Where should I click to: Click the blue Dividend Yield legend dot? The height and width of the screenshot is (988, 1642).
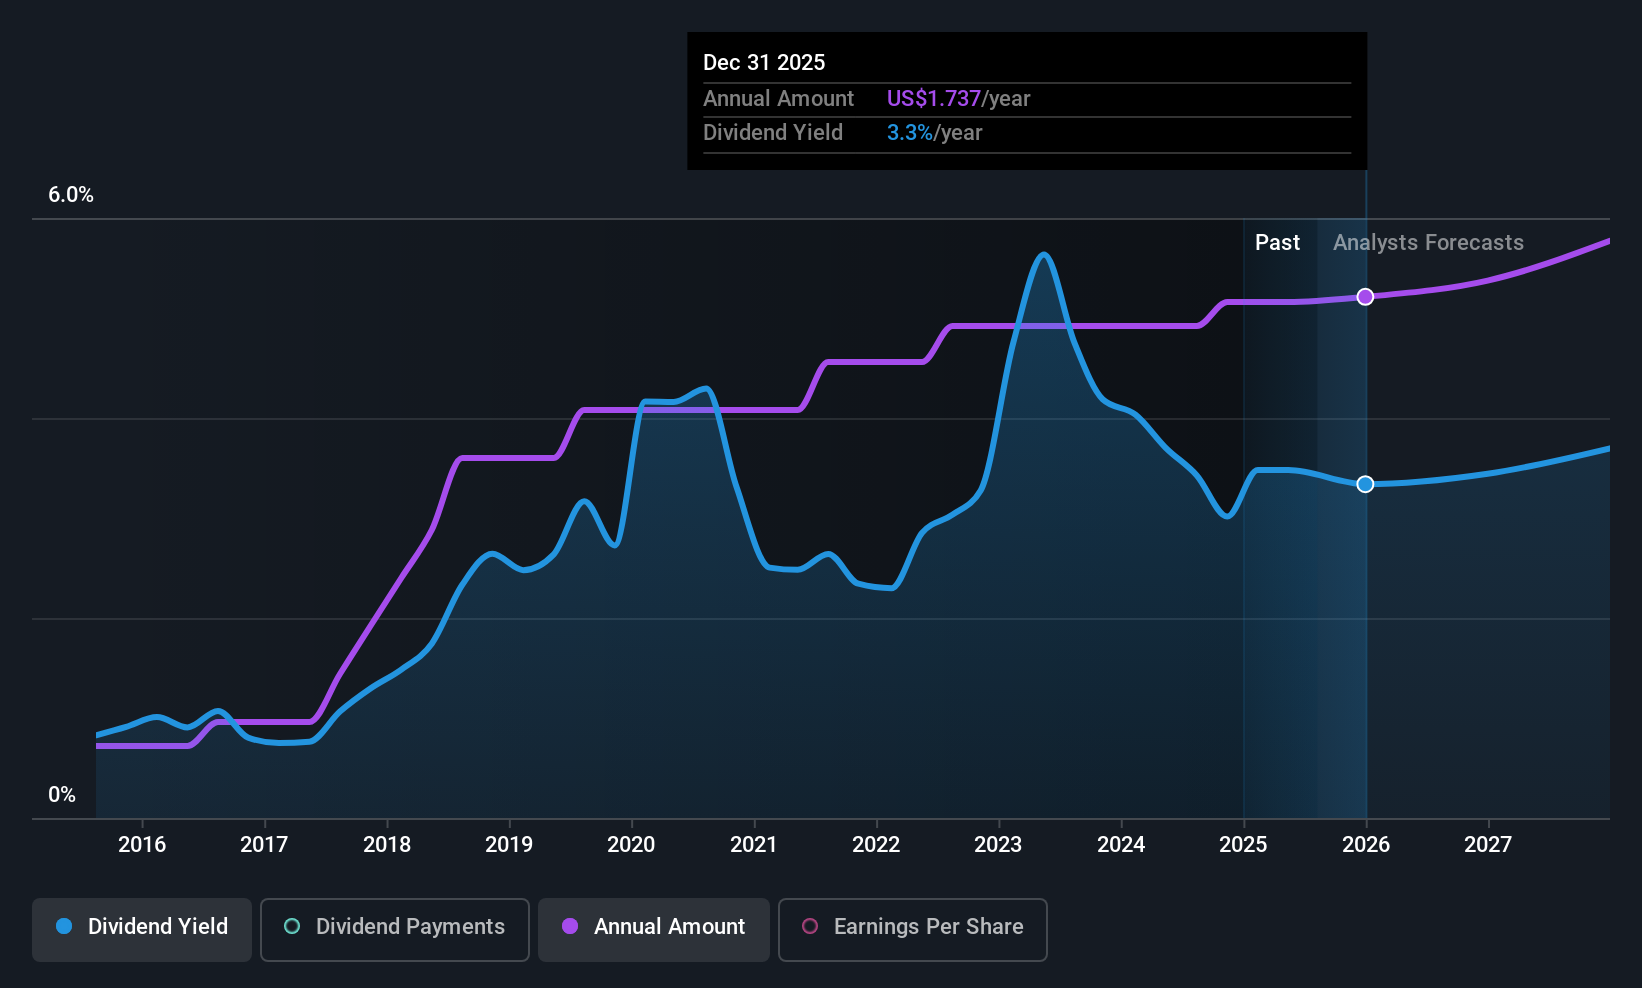[x=64, y=926]
